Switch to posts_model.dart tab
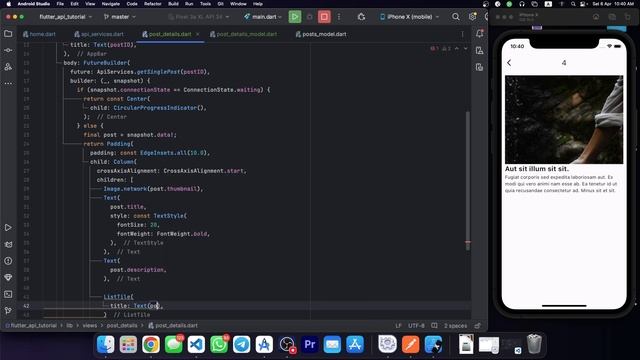This screenshot has height=360, width=640. point(321,34)
